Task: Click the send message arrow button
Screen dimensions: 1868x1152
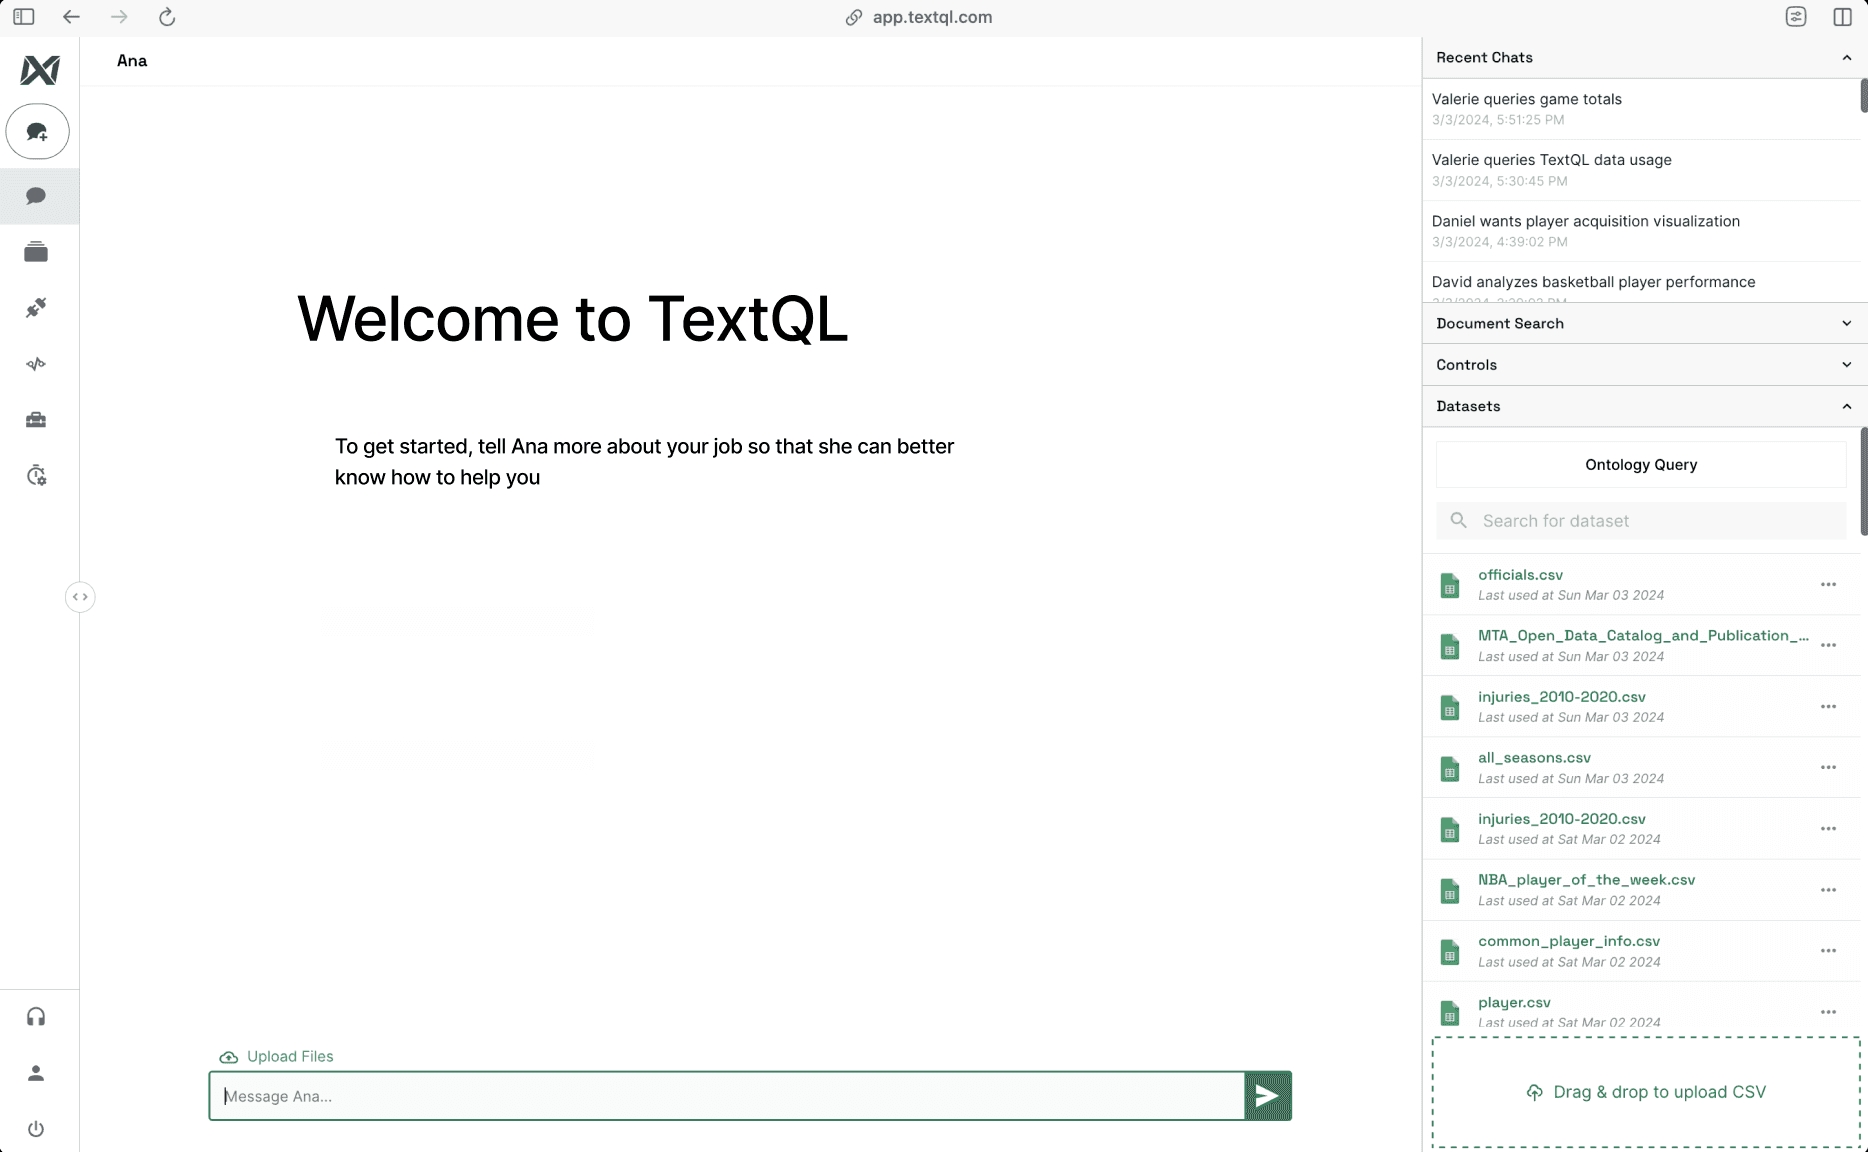Action: coord(1268,1096)
